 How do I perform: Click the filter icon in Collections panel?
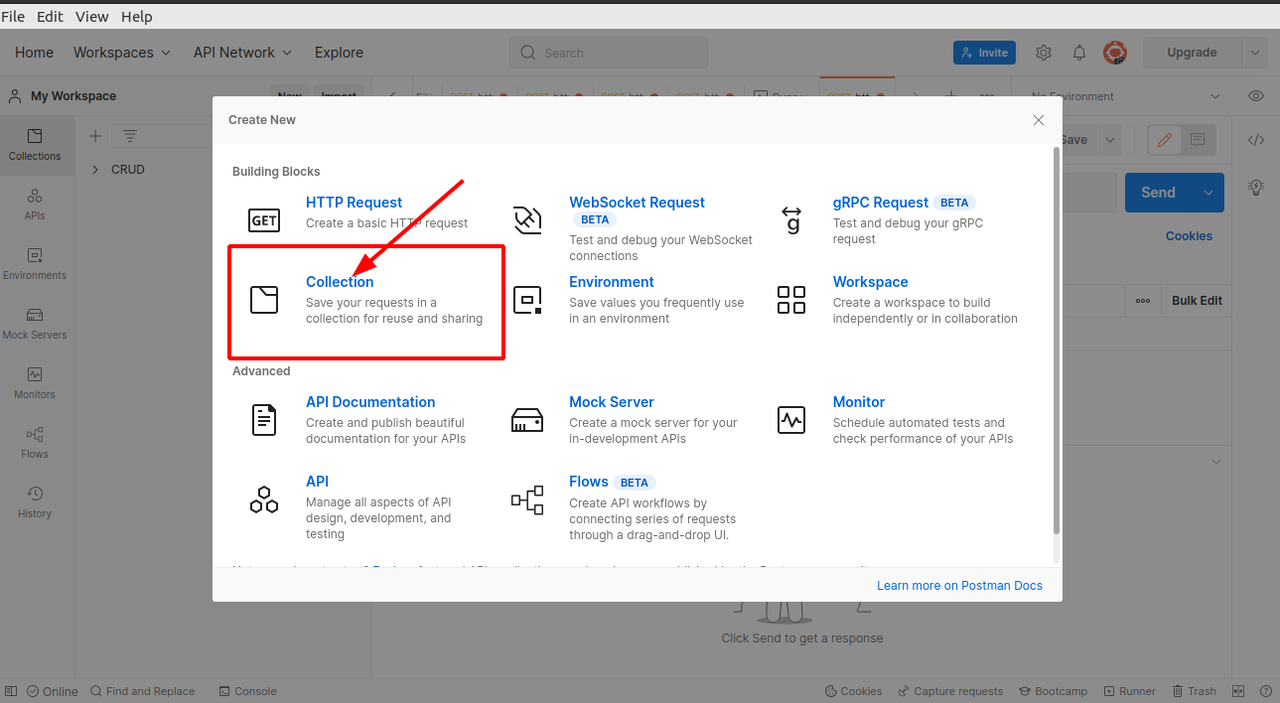[130, 136]
